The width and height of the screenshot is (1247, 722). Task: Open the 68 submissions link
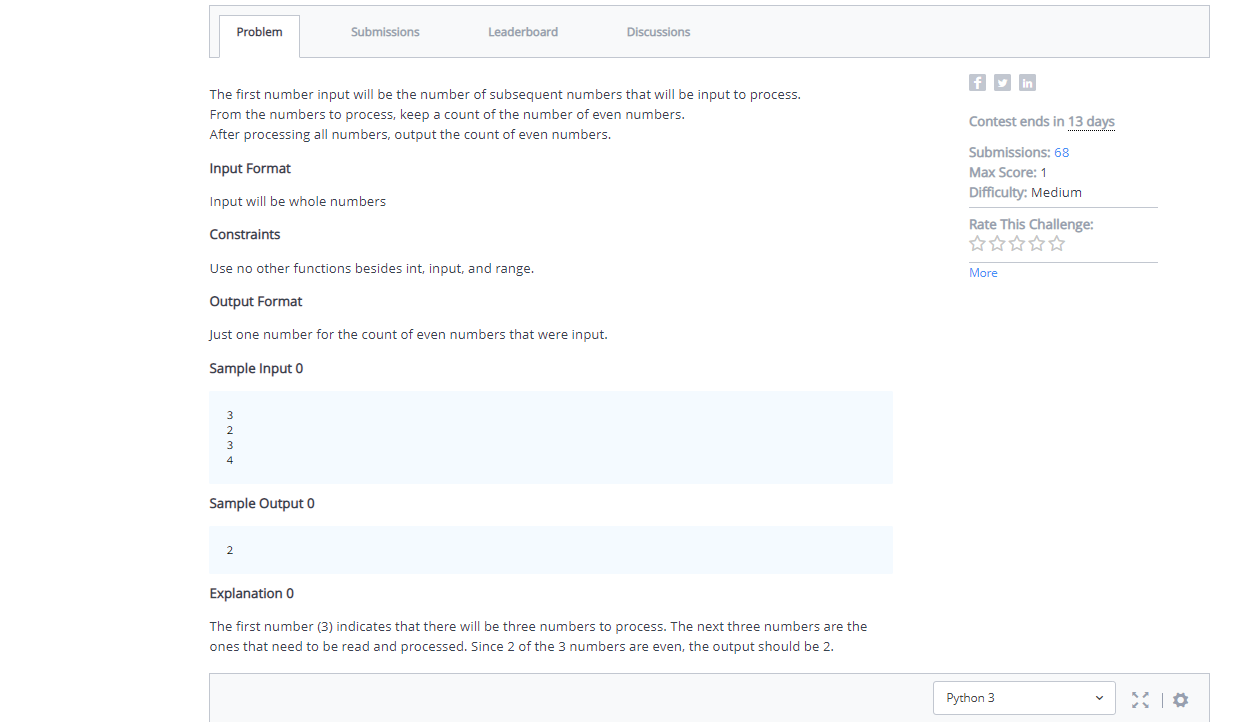pyautogui.click(x=1062, y=151)
